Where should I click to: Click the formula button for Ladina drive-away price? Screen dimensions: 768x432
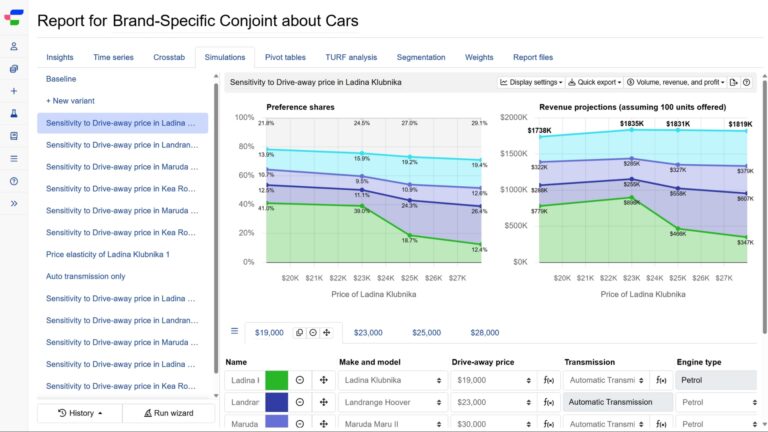click(548, 380)
